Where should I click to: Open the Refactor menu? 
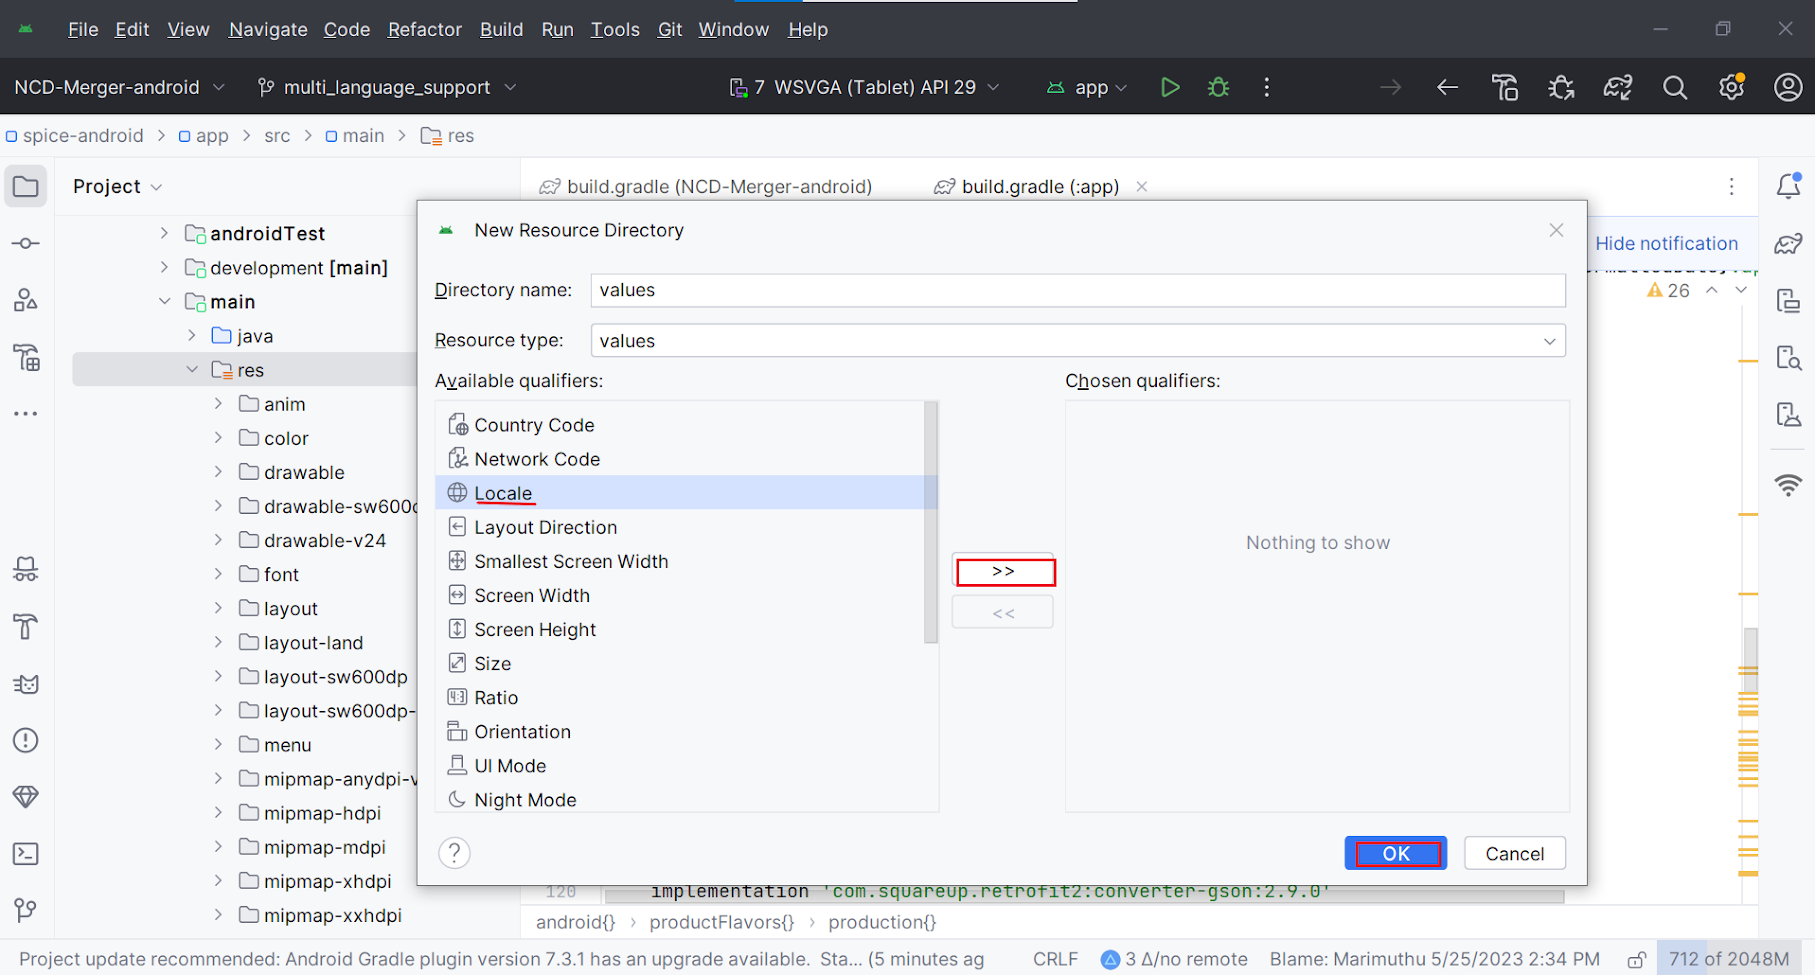click(424, 30)
